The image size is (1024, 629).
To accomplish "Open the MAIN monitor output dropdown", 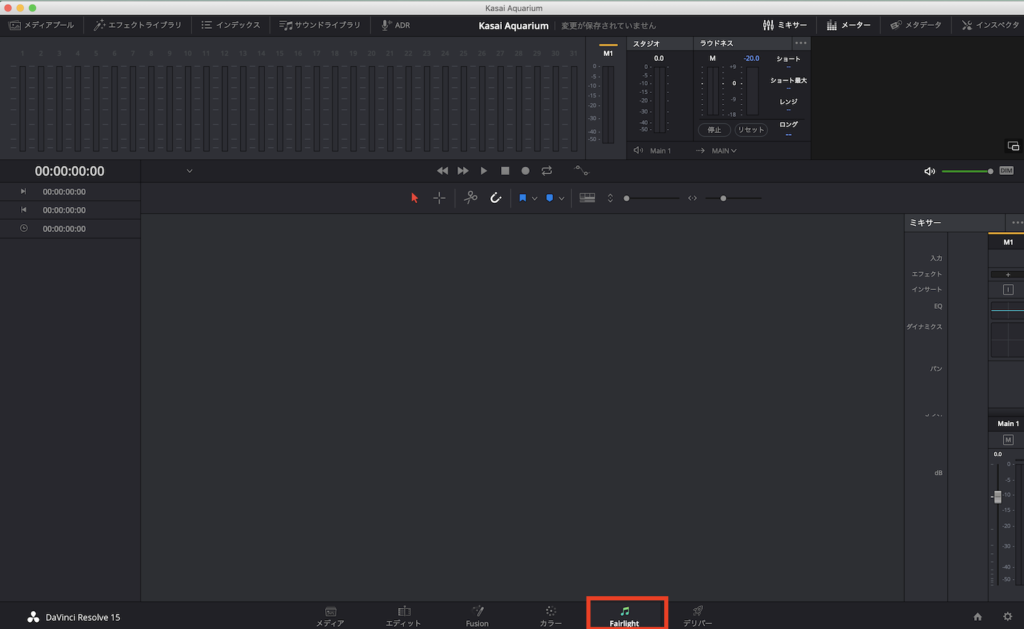I will (x=724, y=151).
